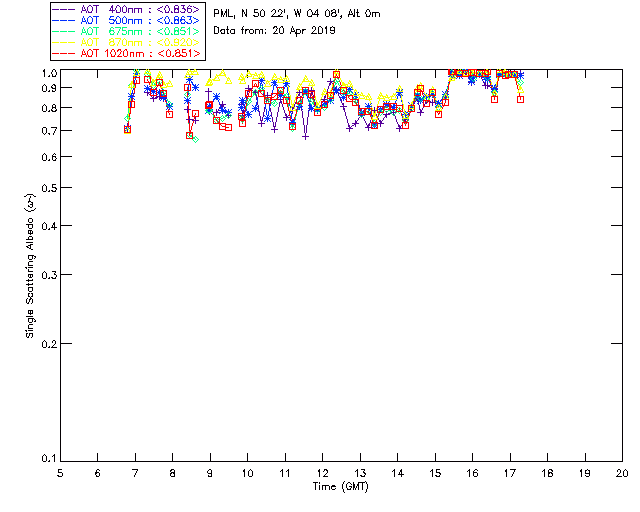Click the 19 x-axis hour label
Screen dimensions: 640x512
(585, 473)
